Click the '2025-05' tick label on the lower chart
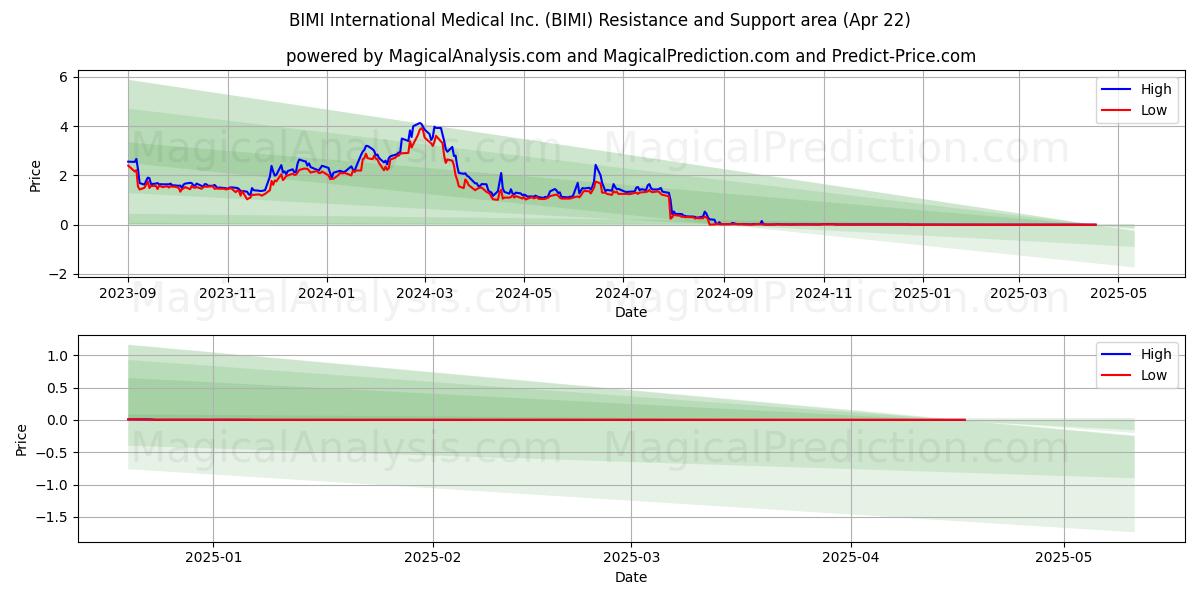 1064,559
